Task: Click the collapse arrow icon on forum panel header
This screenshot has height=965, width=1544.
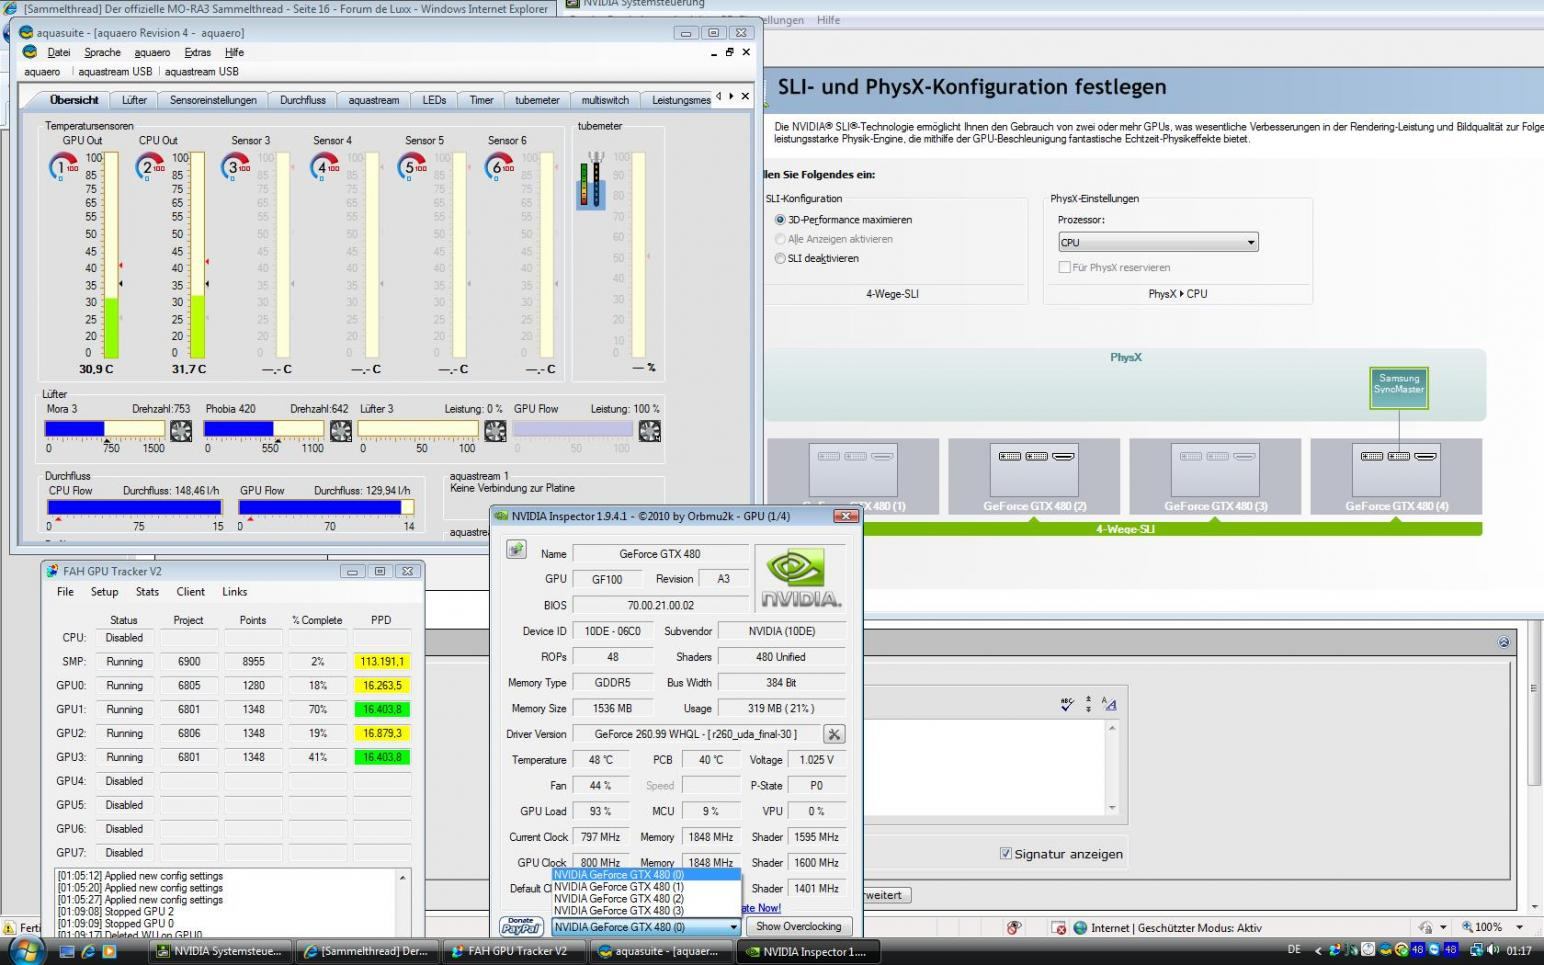Action: click(x=1503, y=642)
